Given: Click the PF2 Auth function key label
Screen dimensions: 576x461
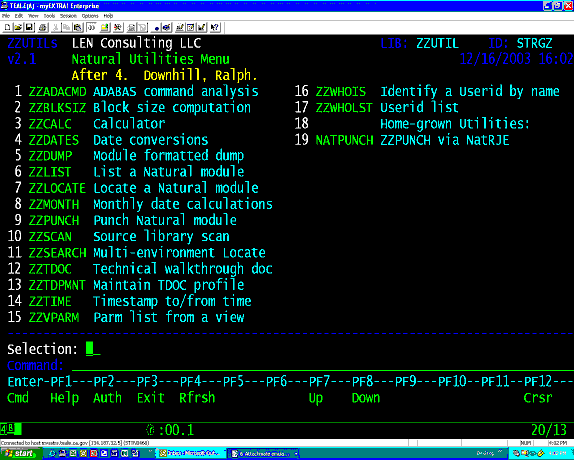Looking at the screenshot, I should [x=107, y=397].
